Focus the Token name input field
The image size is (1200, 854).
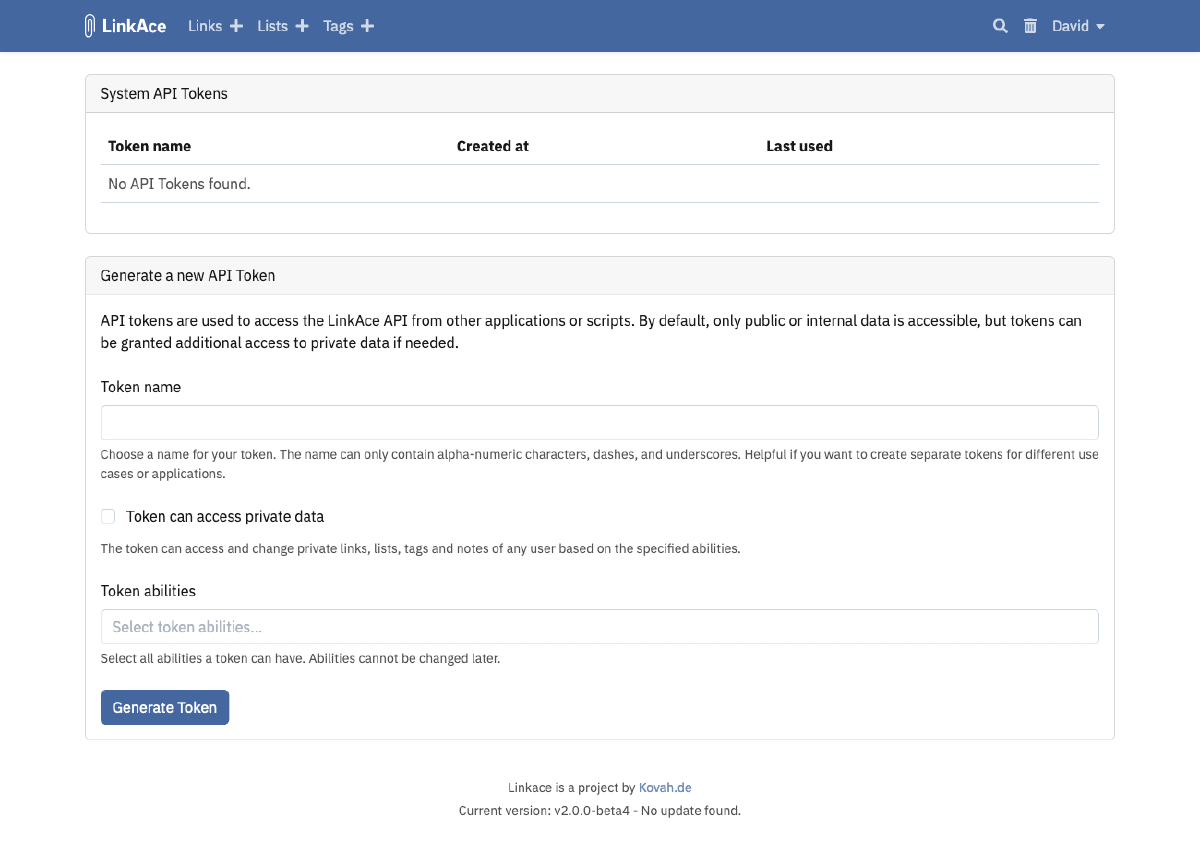pos(599,422)
